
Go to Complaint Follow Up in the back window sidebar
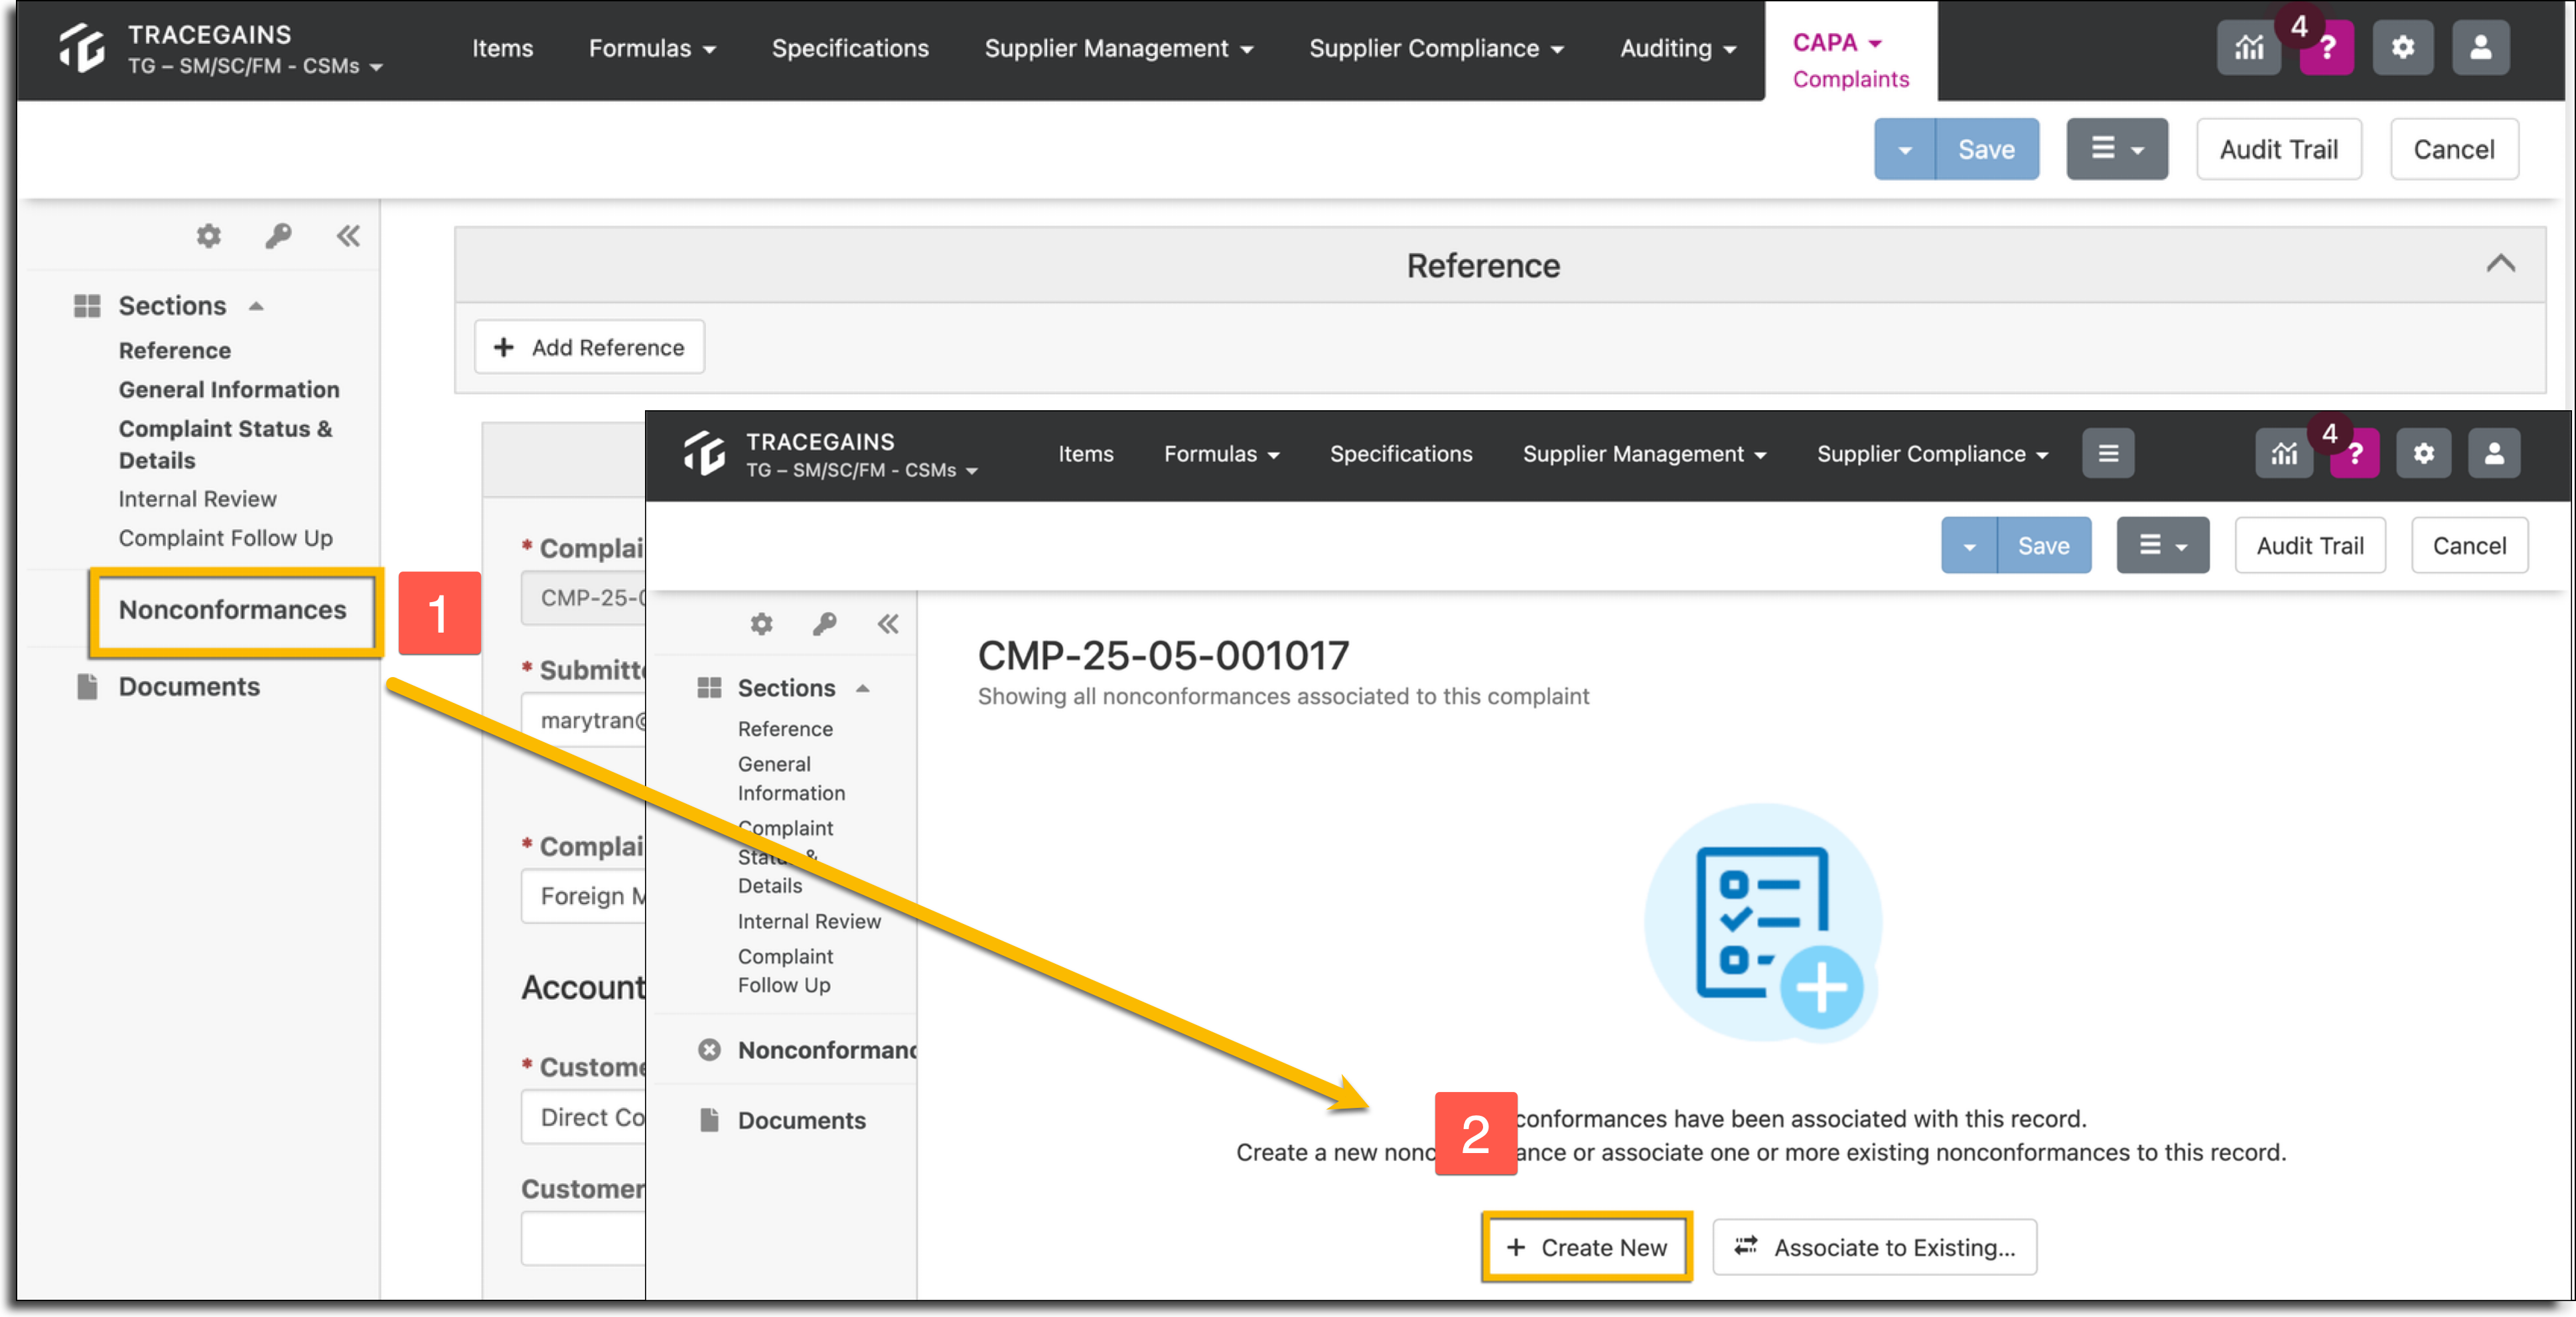225,538
